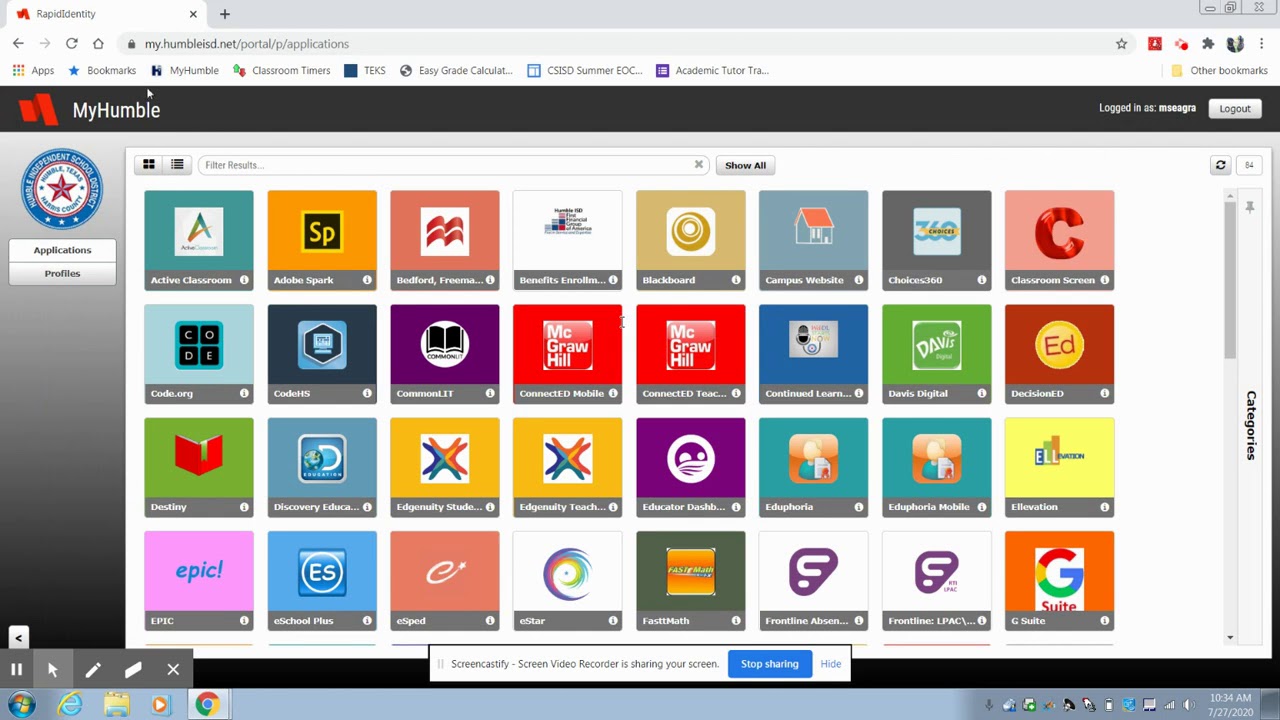Viewport: 1280px width, 720px height.
Task: Open the Blackboard app tile
Action: point(690,240)
